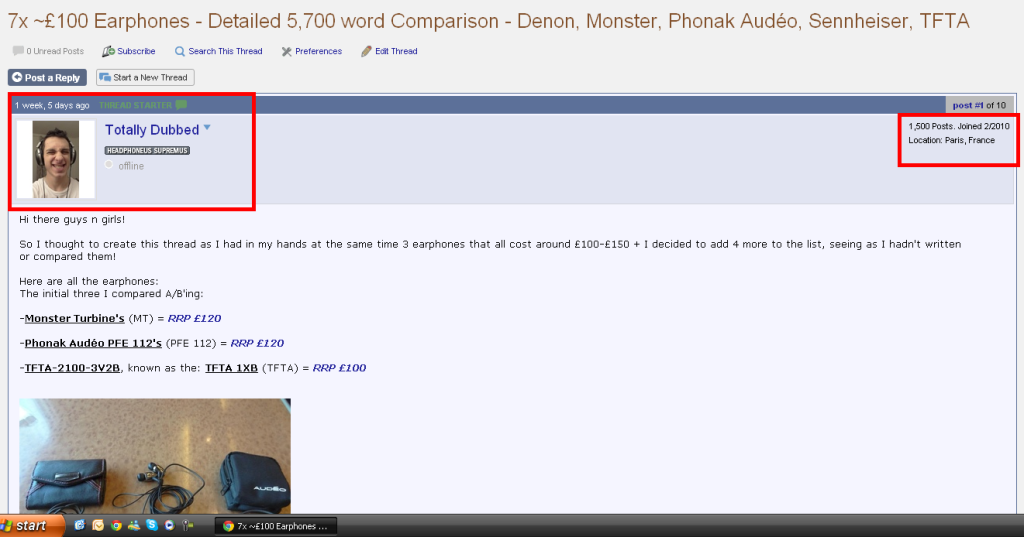The width and height of the screenshot is (1024, 537).
Task: Click the Subscribe icon in the thread toolbar
Action: click(108, 51)
